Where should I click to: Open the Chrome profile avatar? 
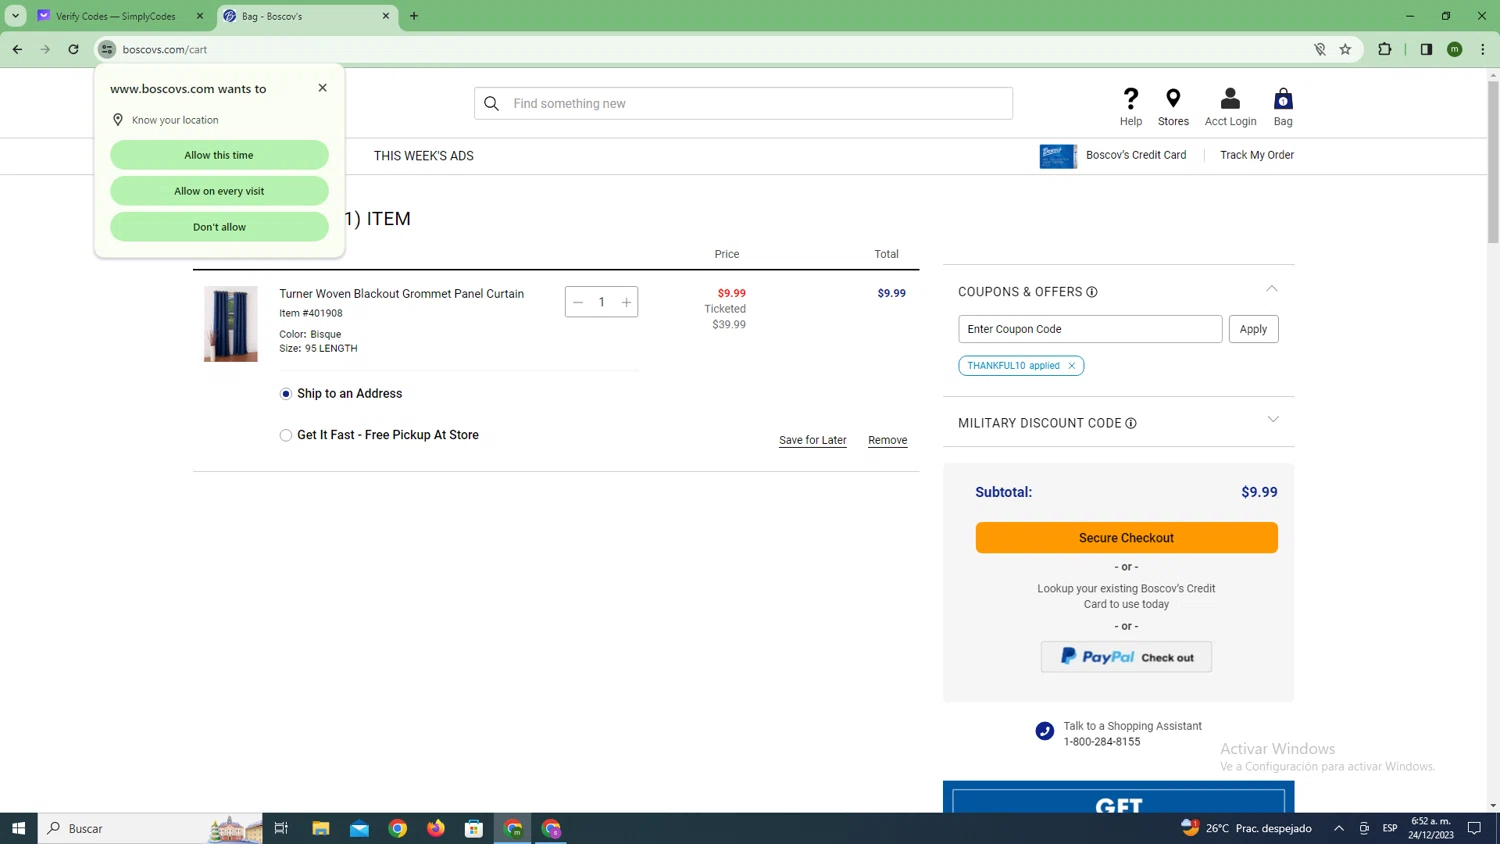(x=1455, y=49)
